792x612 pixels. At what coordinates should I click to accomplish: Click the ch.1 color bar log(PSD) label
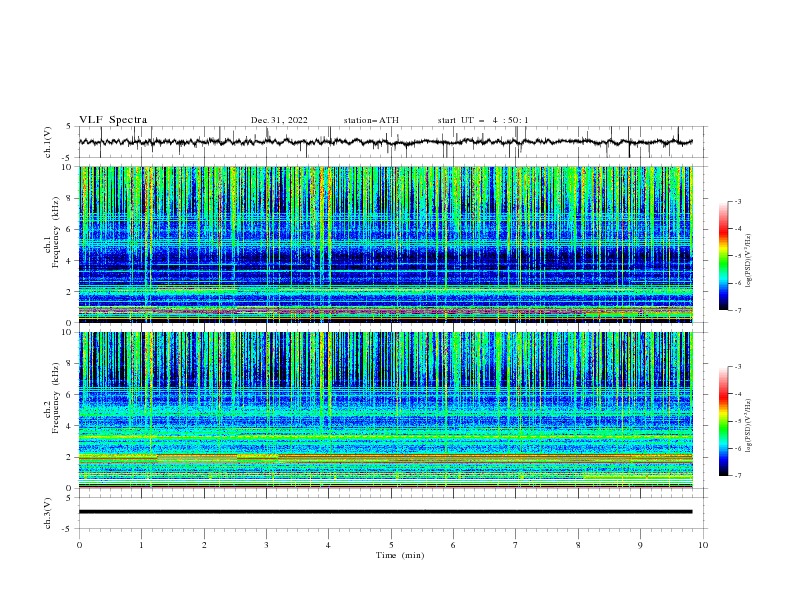pyautogui.click(x=749, y=261)
